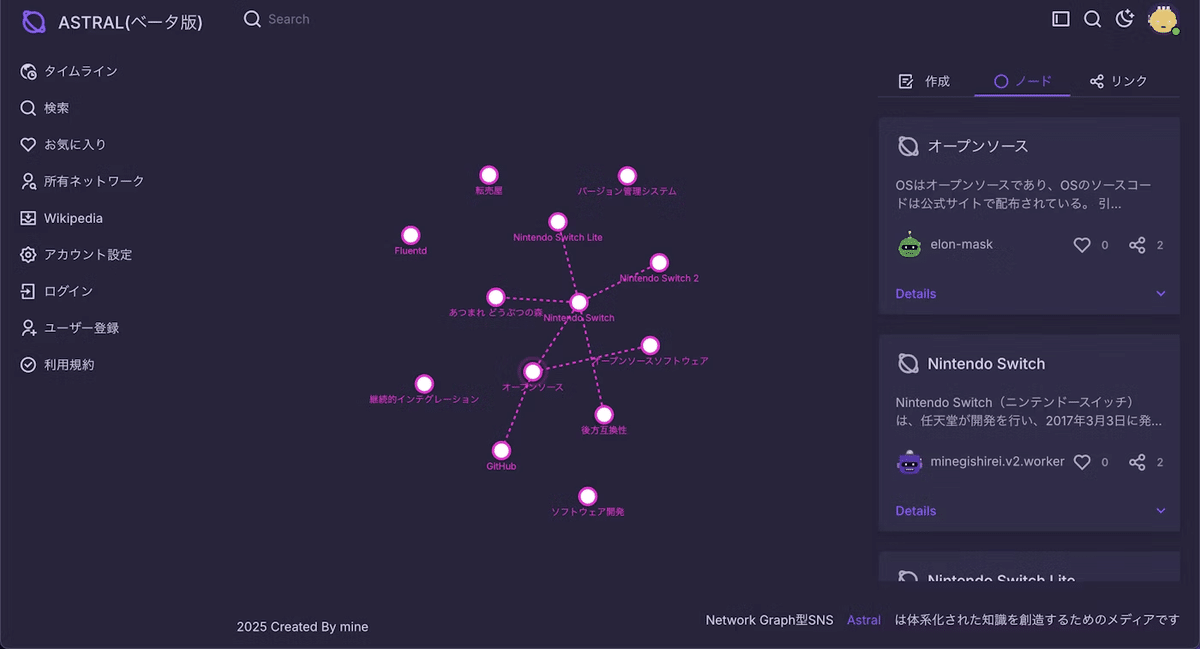Click the magnifier icon beside Search field
The image size is (1200, 649).
pos(252,19)
